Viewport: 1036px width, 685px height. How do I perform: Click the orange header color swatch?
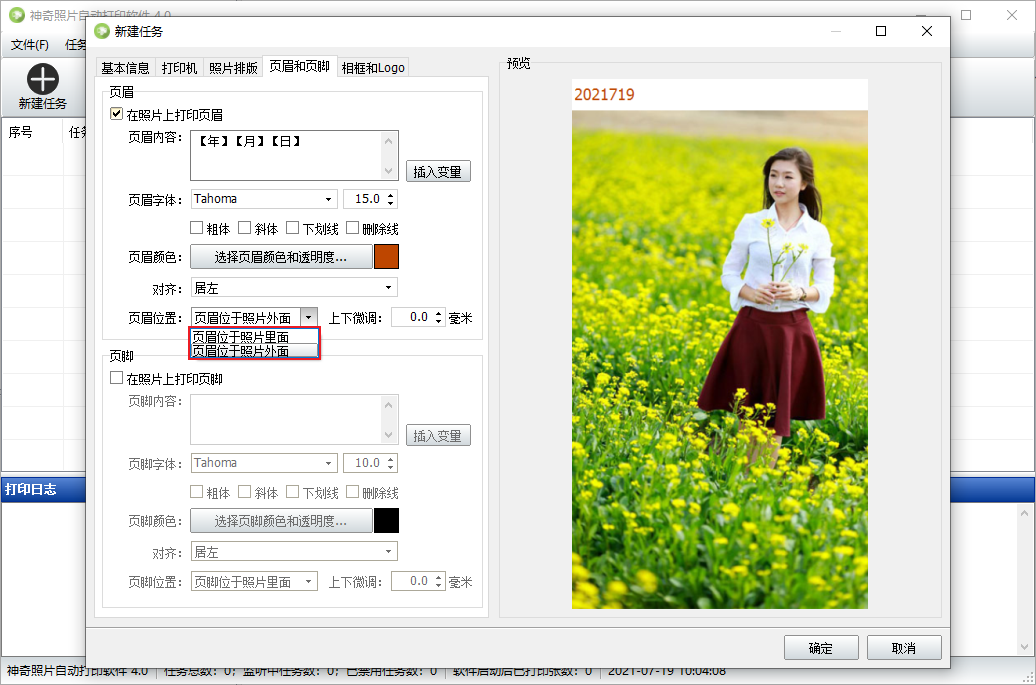(387, 257)
